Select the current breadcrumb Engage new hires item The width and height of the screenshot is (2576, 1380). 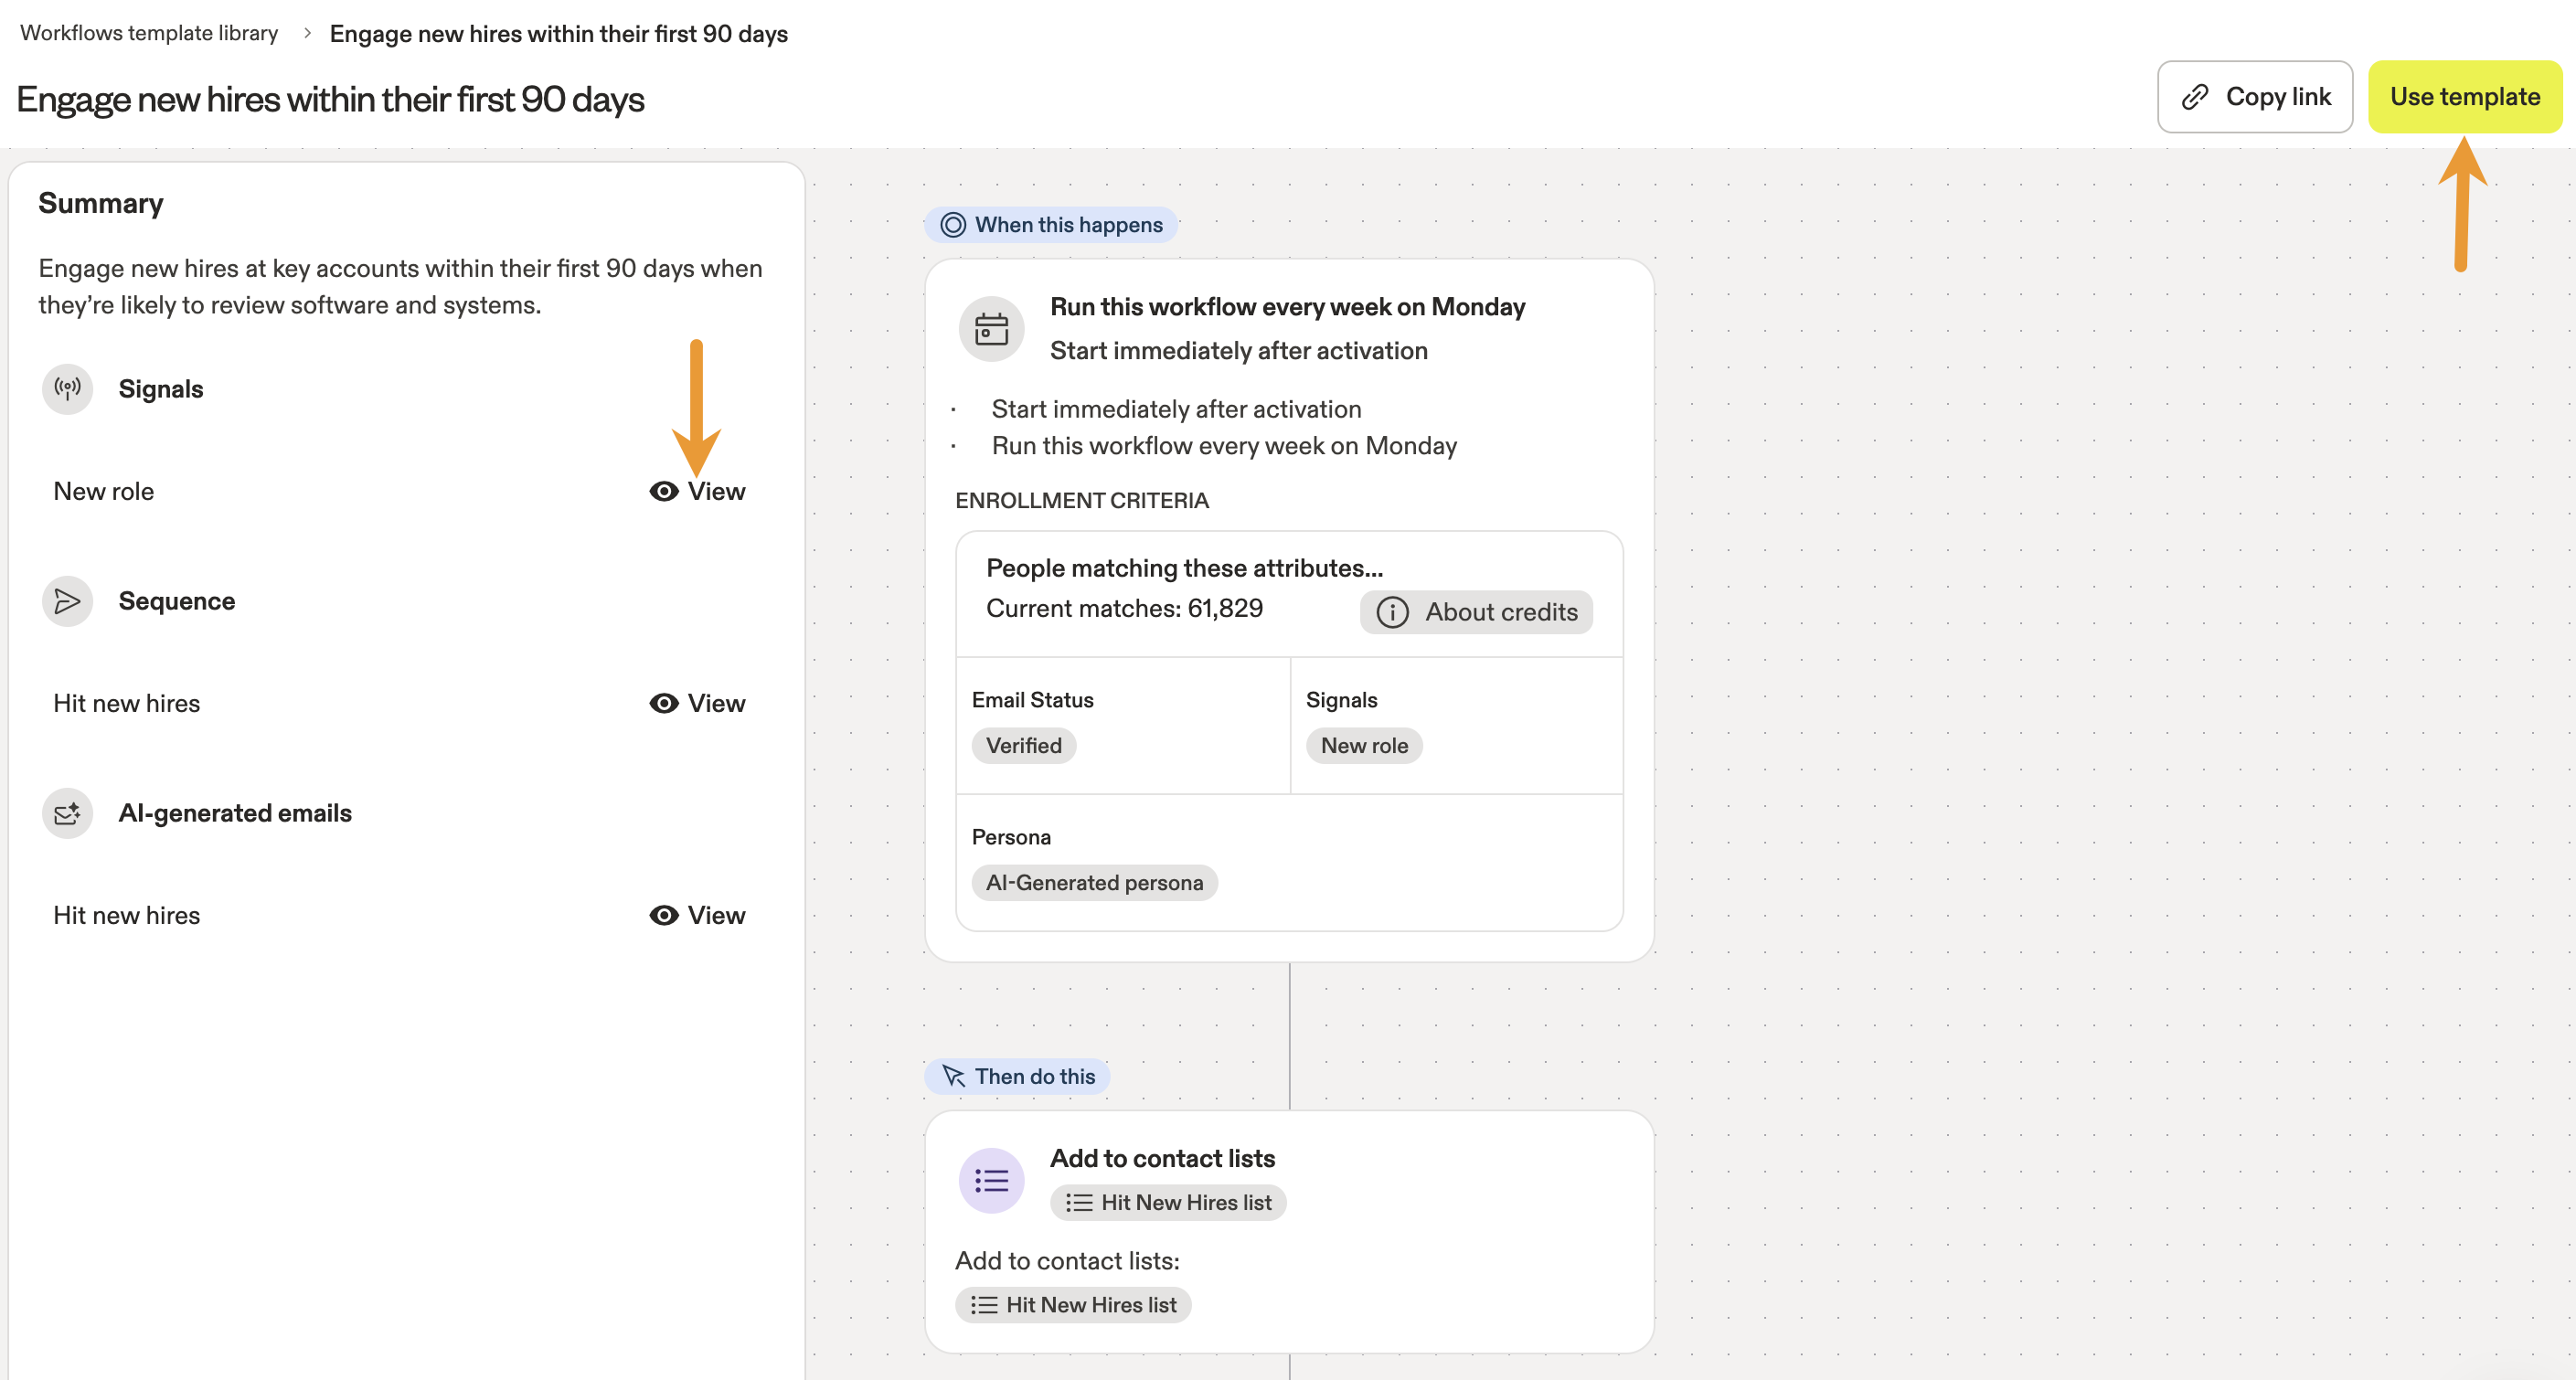[x=559, y=32]
